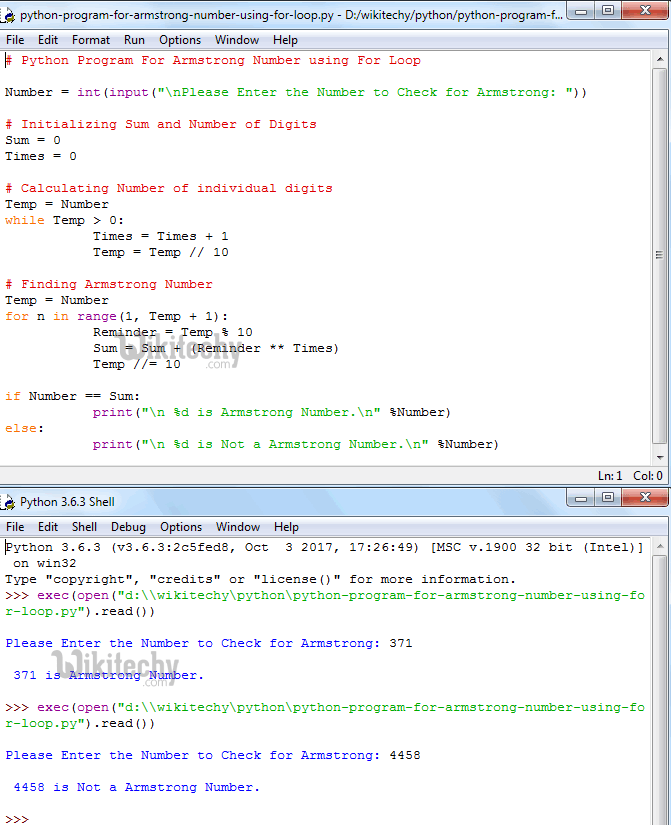Click 'if Number == Sum:' line
Screen dimensions: 671x825
[x=72, y=396]
